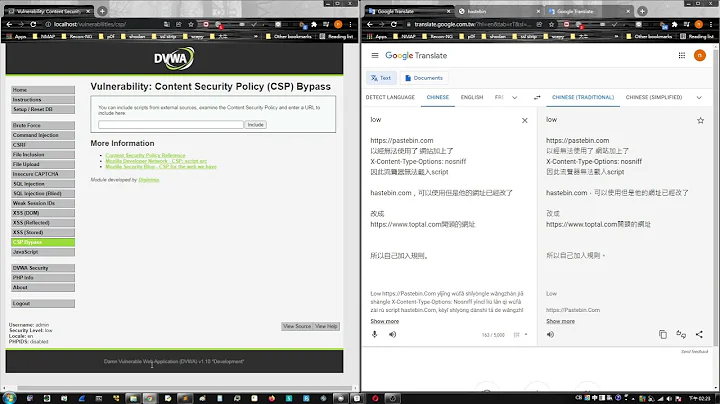Open a new tab in Translate browser
The height and width of the screenshot is (404, 720).
coord(642,11)
